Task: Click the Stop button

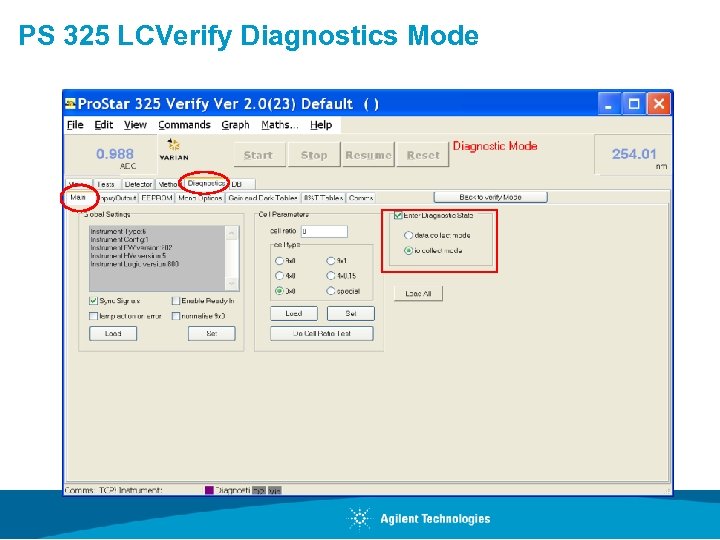Action: 314,155
